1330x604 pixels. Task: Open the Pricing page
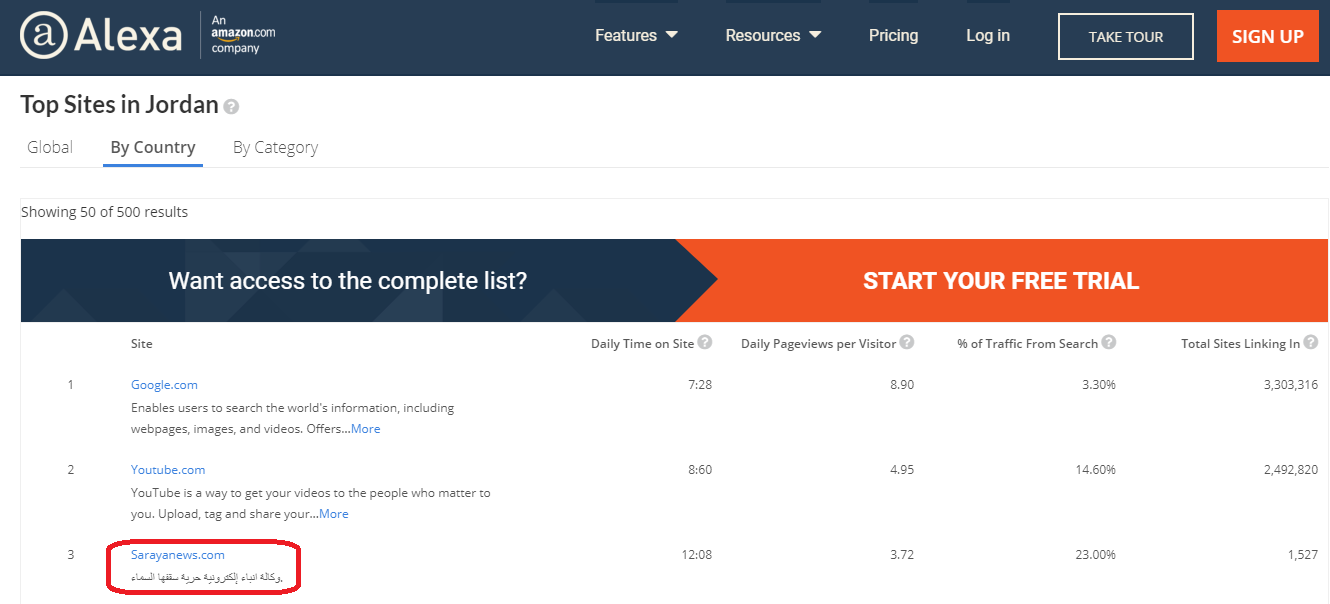[893, 36]
